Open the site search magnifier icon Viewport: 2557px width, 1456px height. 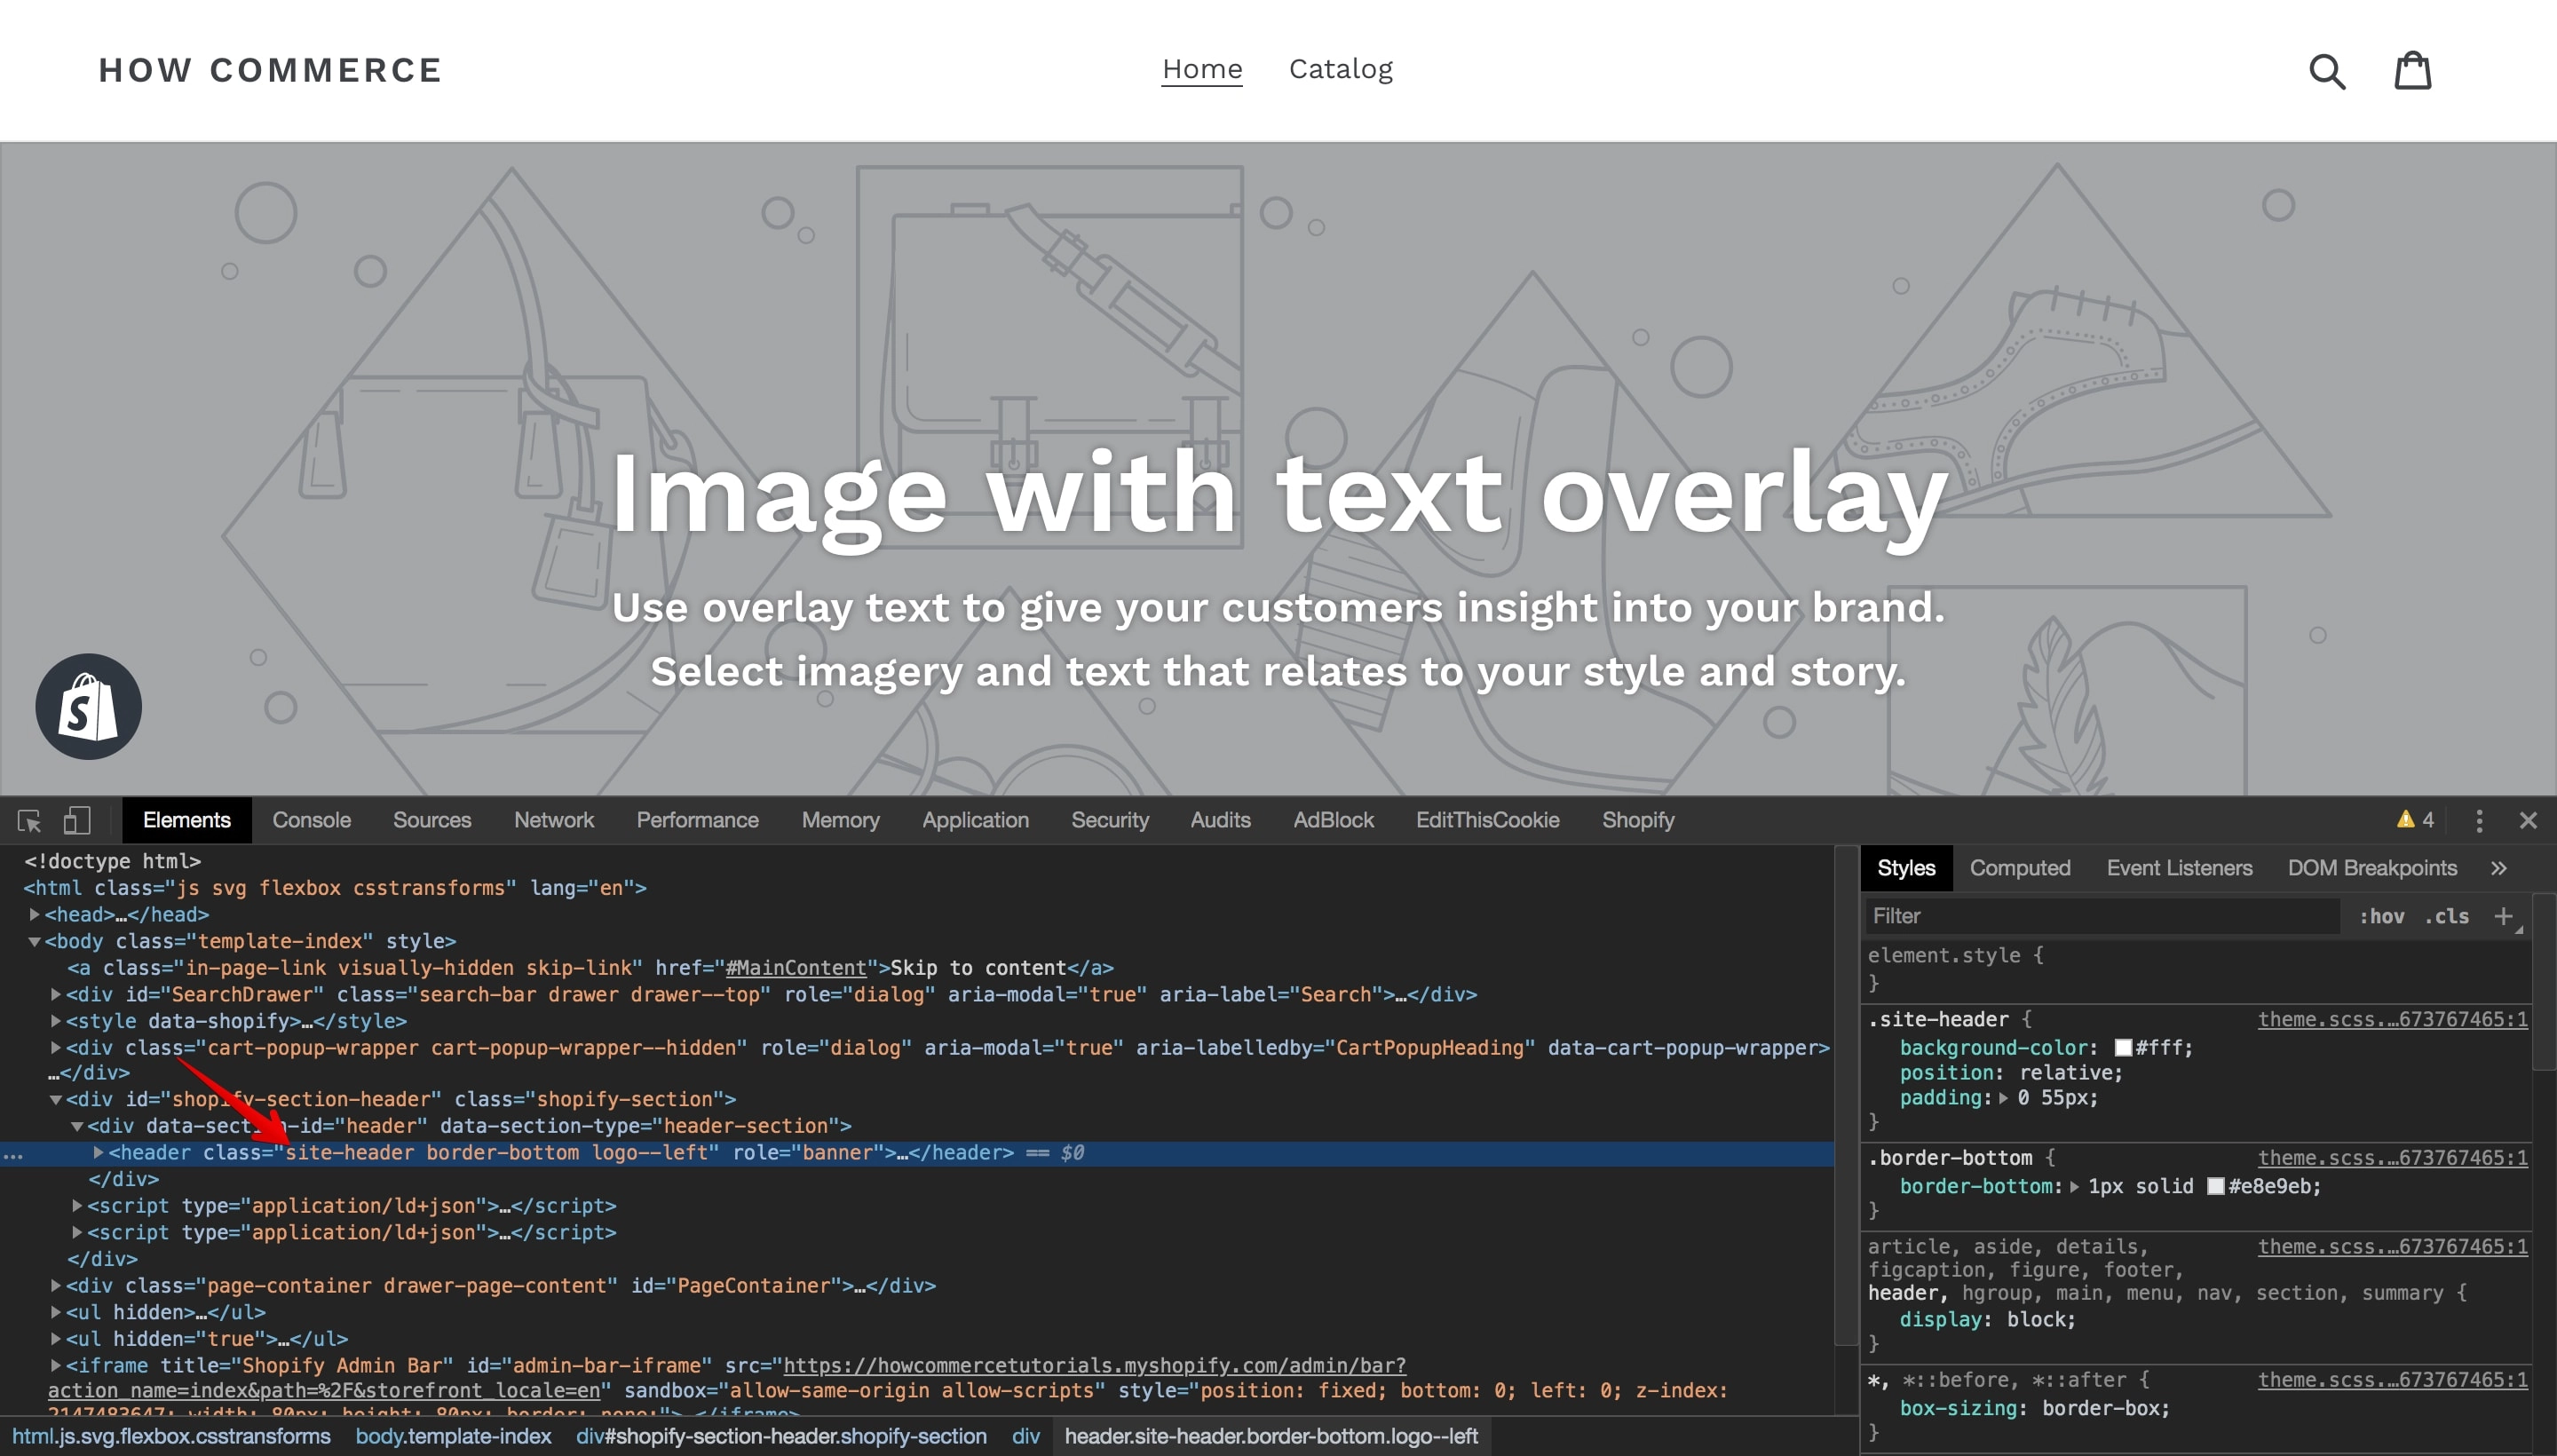click(2327, 71)
